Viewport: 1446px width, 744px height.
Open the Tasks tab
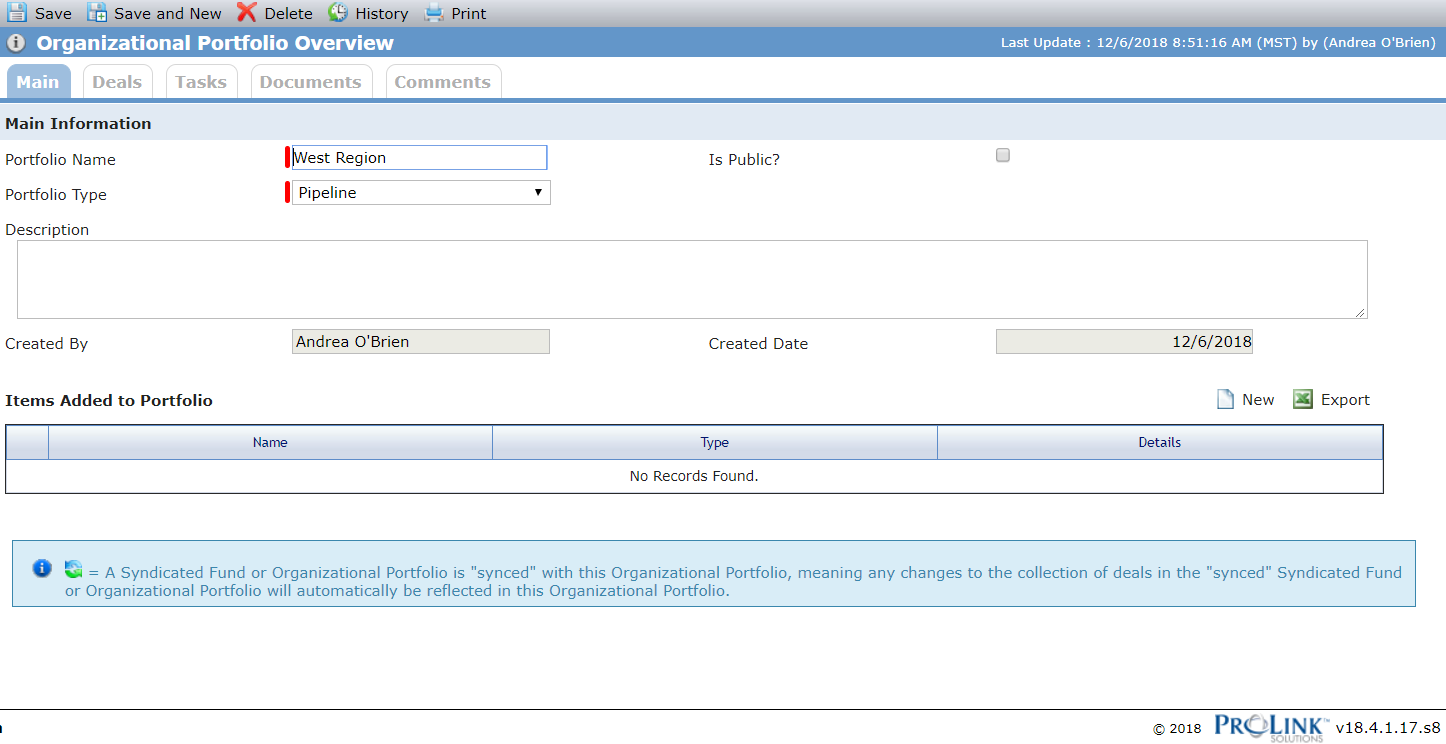tap(201, 82)
